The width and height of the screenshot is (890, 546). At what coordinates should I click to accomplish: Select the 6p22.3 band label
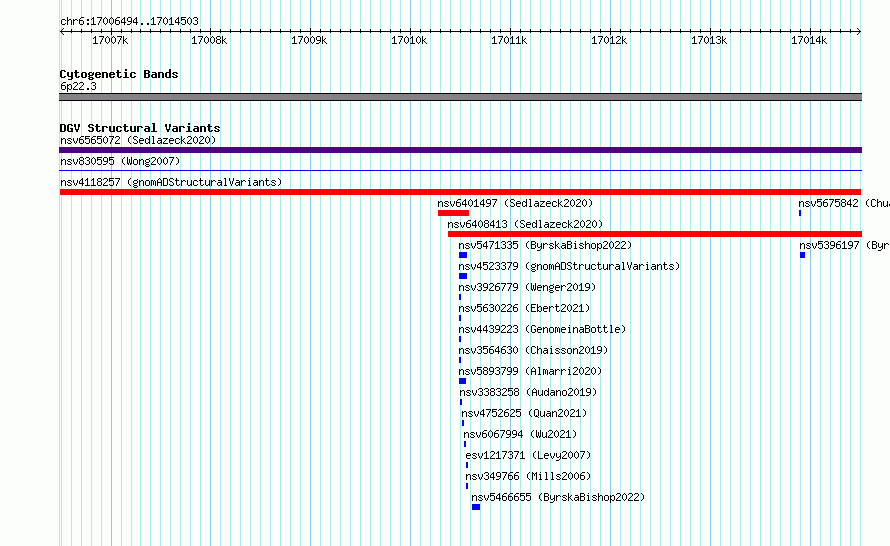tap(78, 86)
